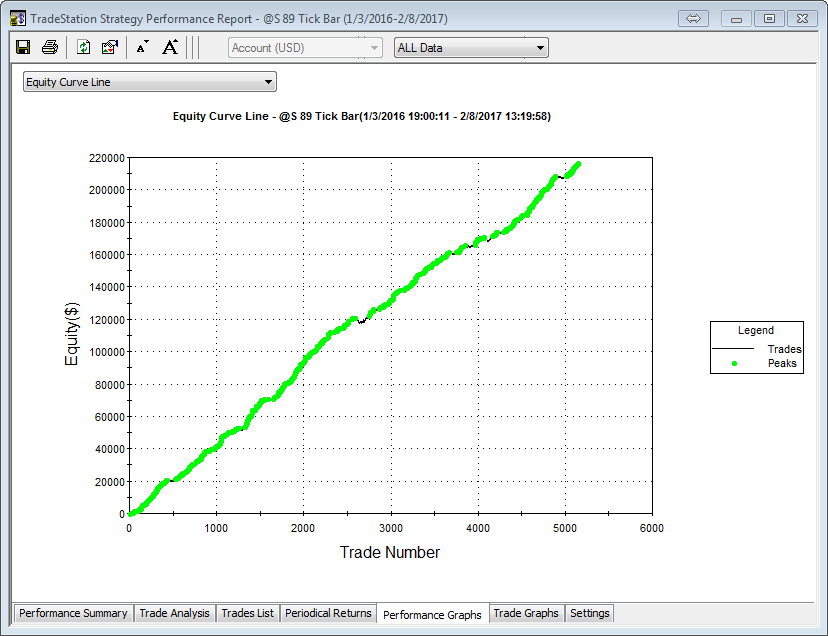
Task: Click the Print report icon
Action: [x=49, y=47]
